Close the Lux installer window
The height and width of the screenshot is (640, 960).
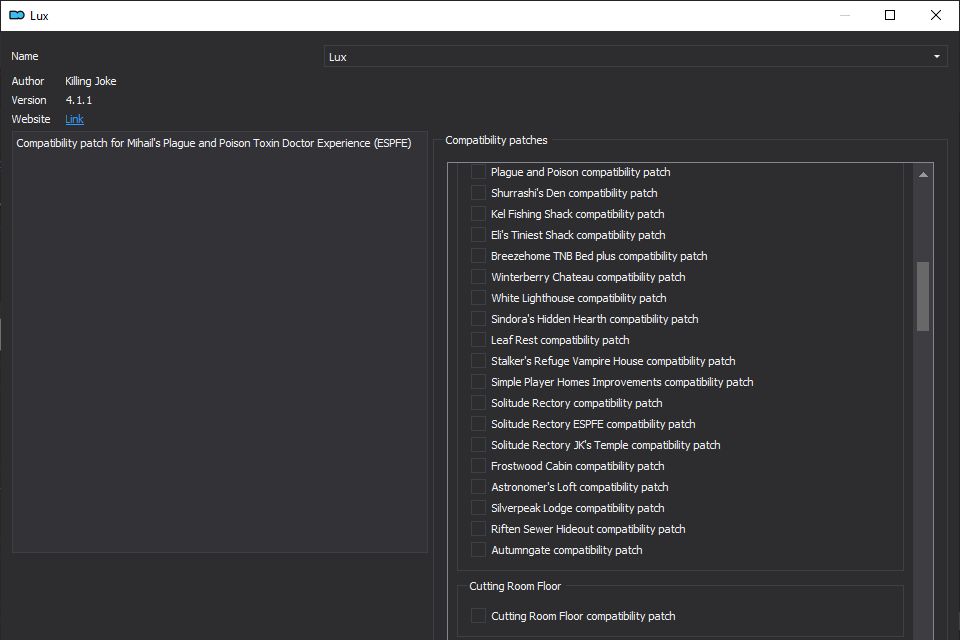[x=936, y=15]
